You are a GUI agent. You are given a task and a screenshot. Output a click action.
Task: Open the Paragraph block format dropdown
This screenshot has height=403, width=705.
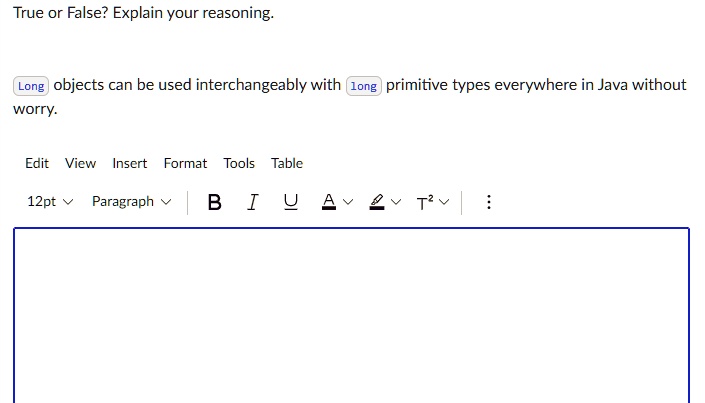point(132,202)
